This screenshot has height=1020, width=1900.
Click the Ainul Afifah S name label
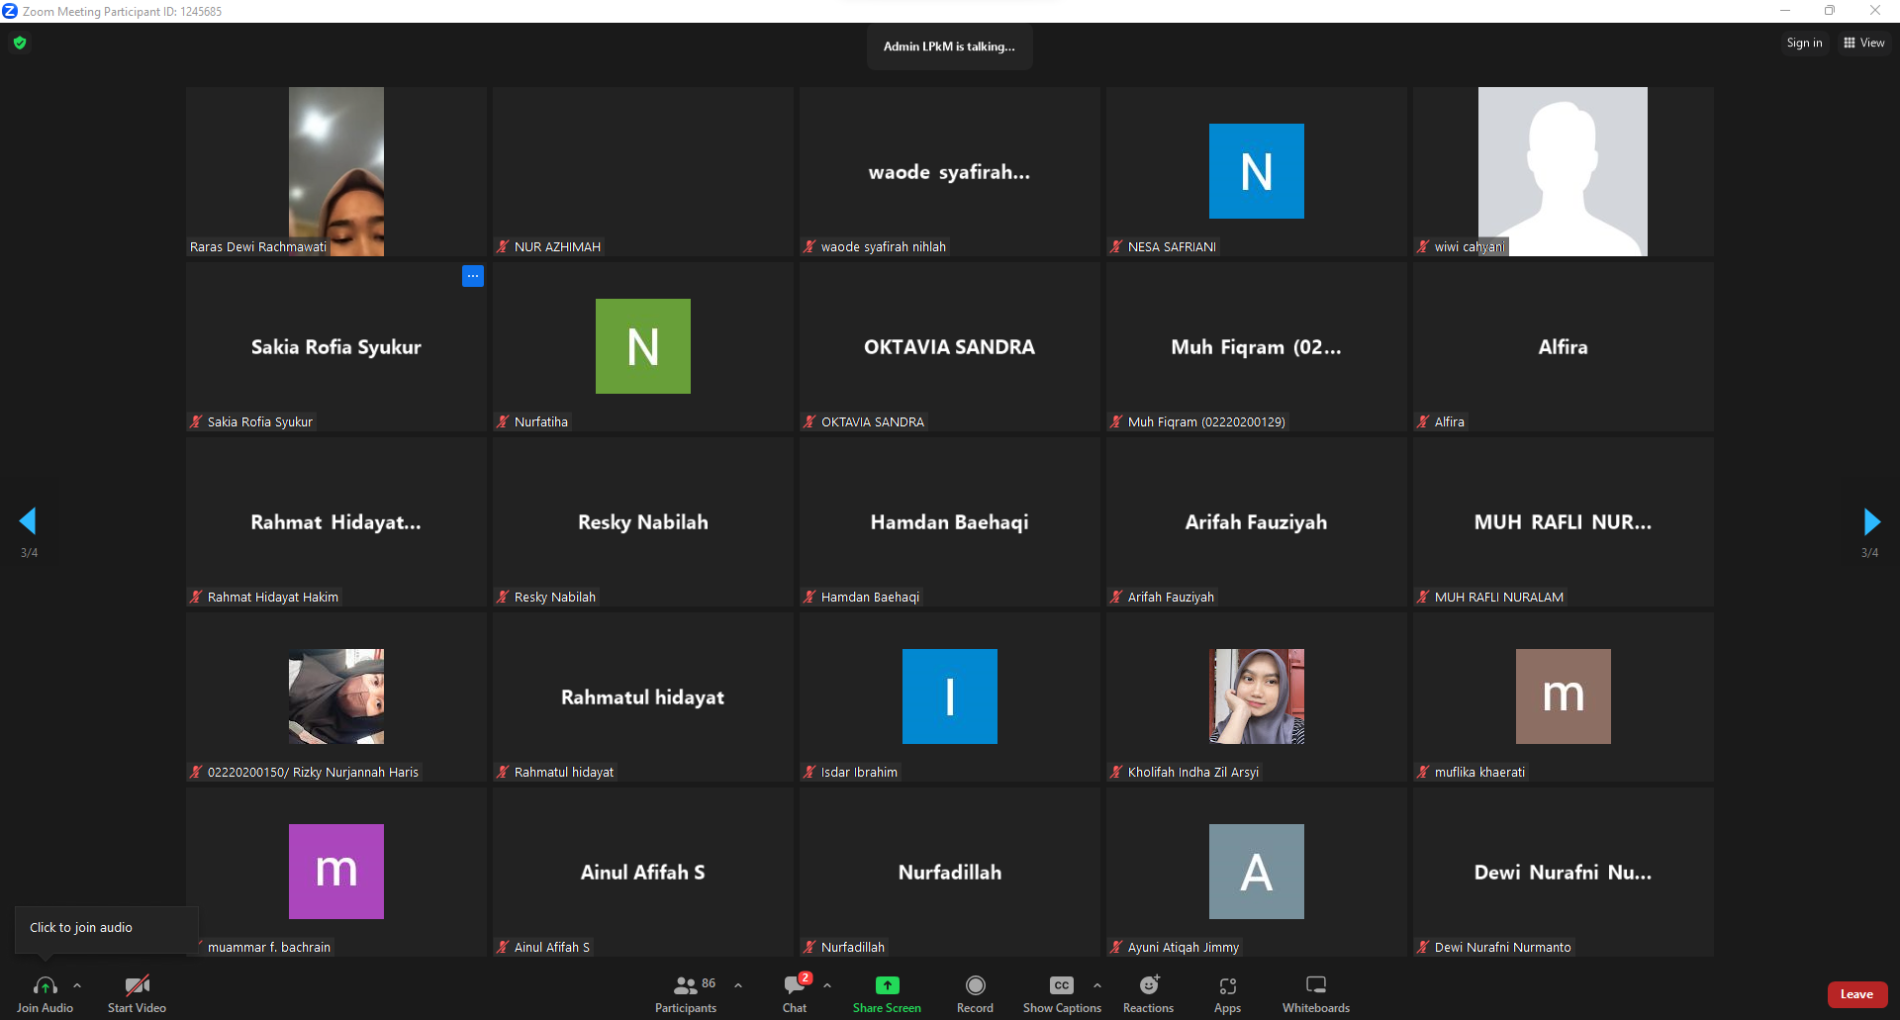click(552, 947)
